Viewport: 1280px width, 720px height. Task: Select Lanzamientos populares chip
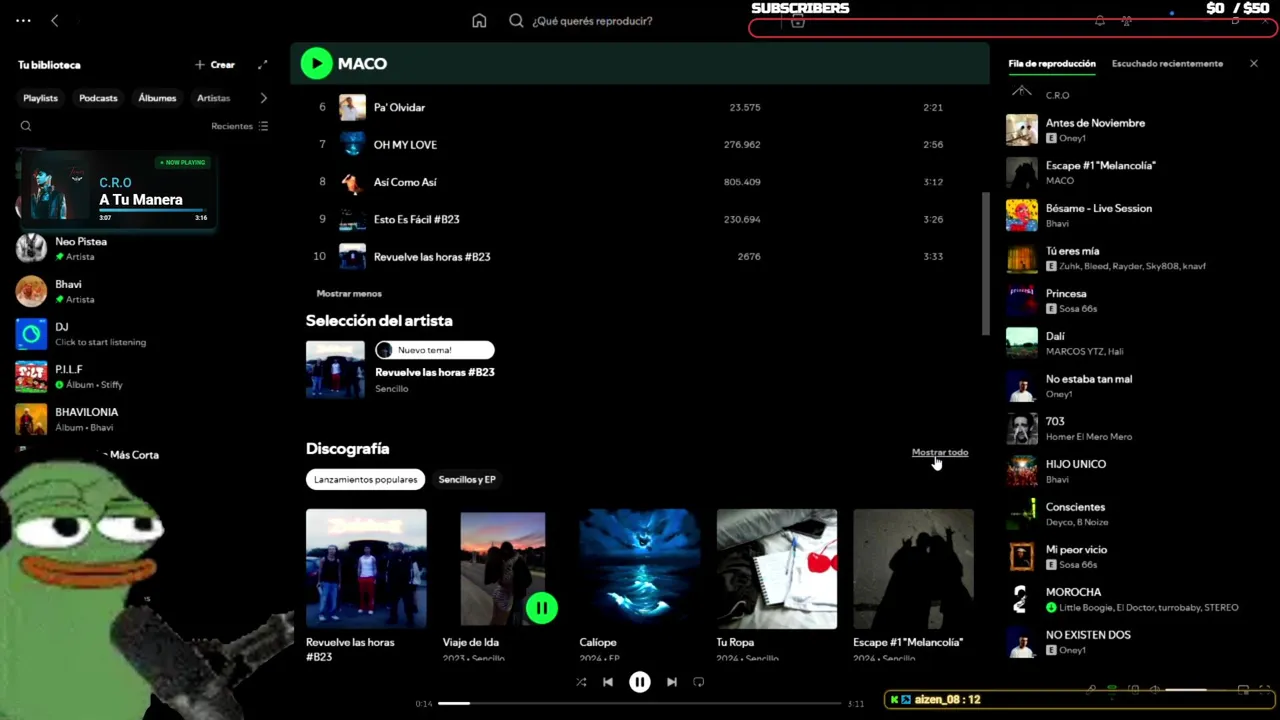[365, 480]
